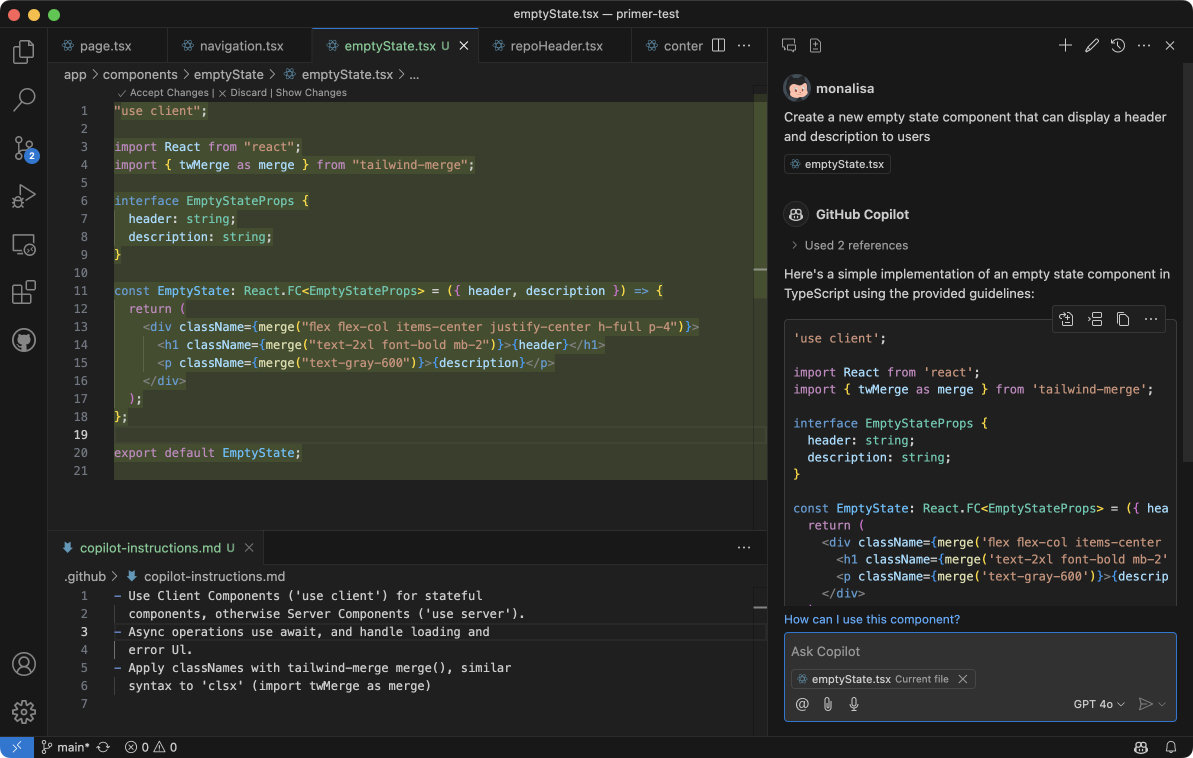
Task: Open the GPT 4o model dropdown
Action: point(1097,704)
